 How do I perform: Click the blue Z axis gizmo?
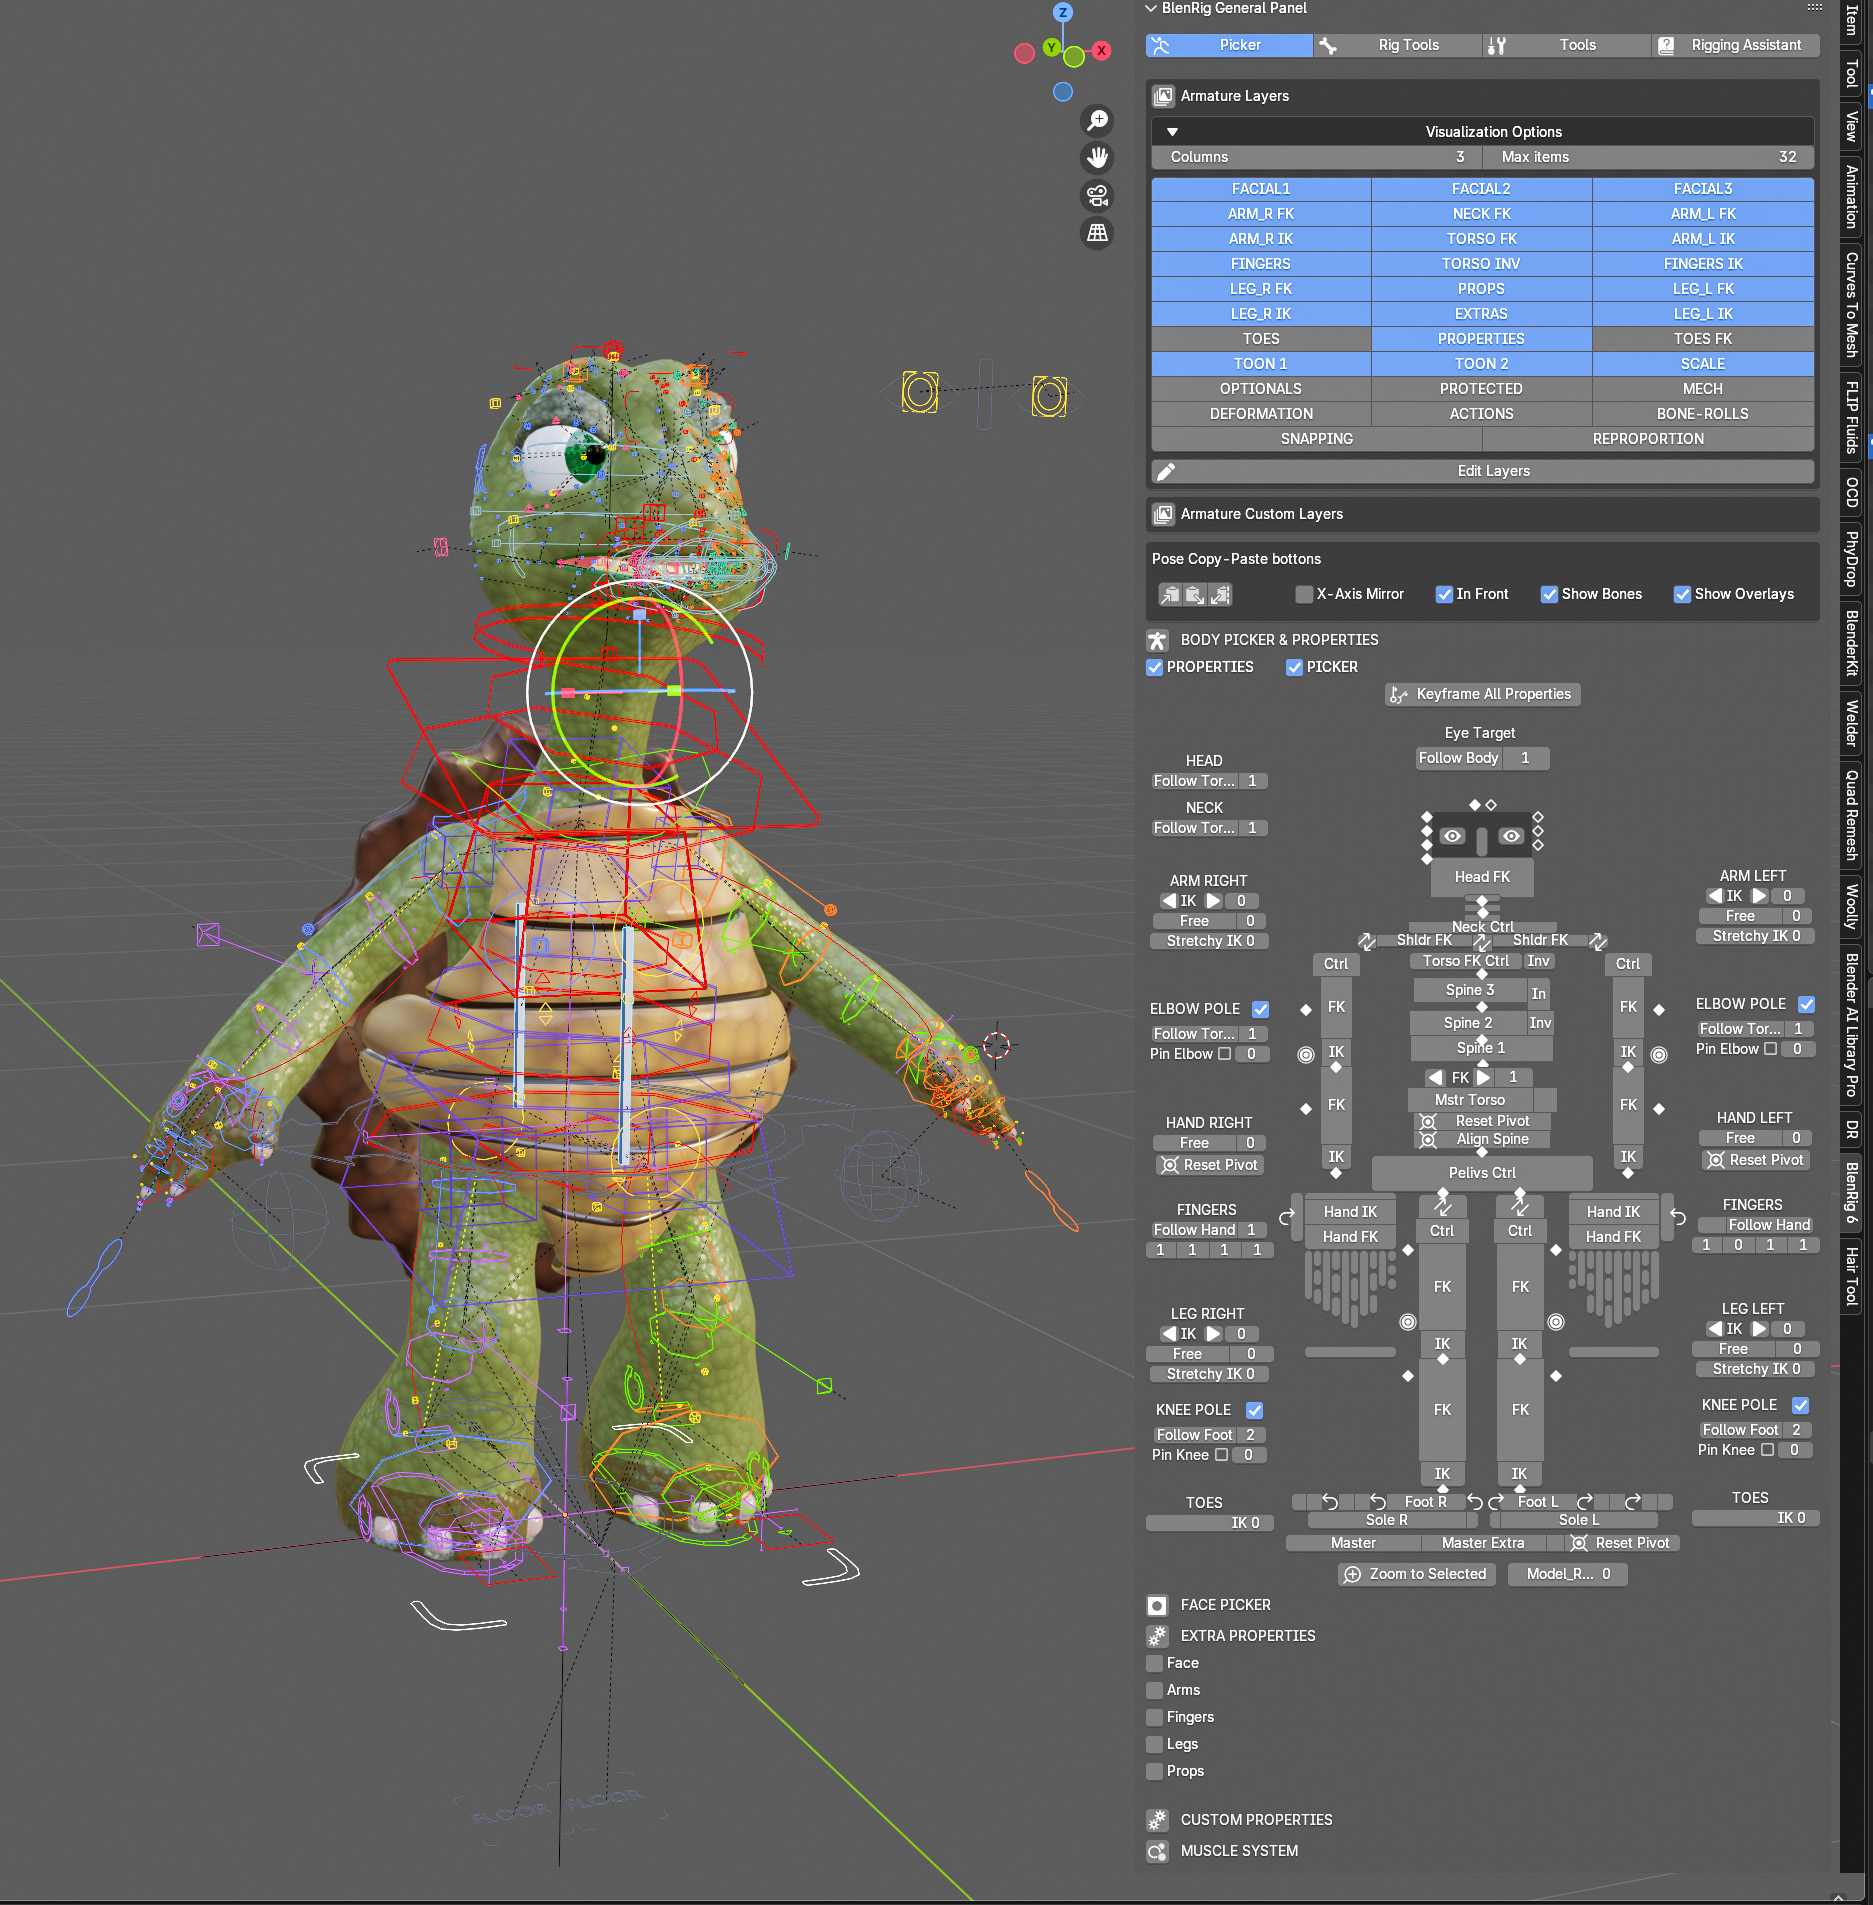(x=1063, y=12)
